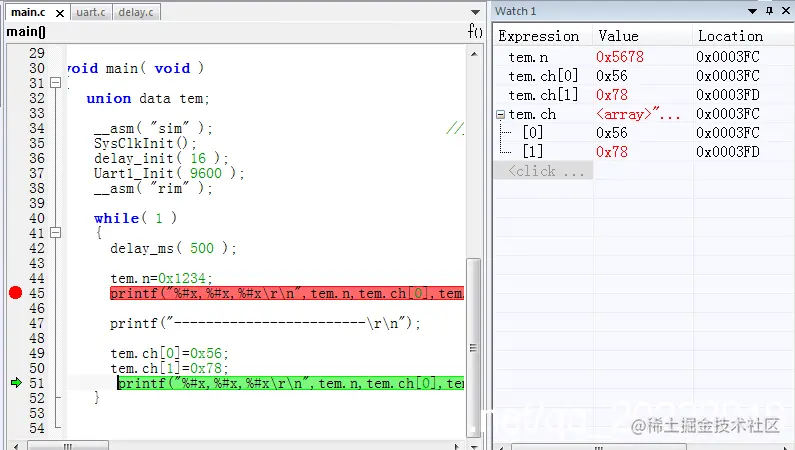Viewport: 795px width, 450px height.
Task: Close the main.c tab
Action: pos(60,13)
